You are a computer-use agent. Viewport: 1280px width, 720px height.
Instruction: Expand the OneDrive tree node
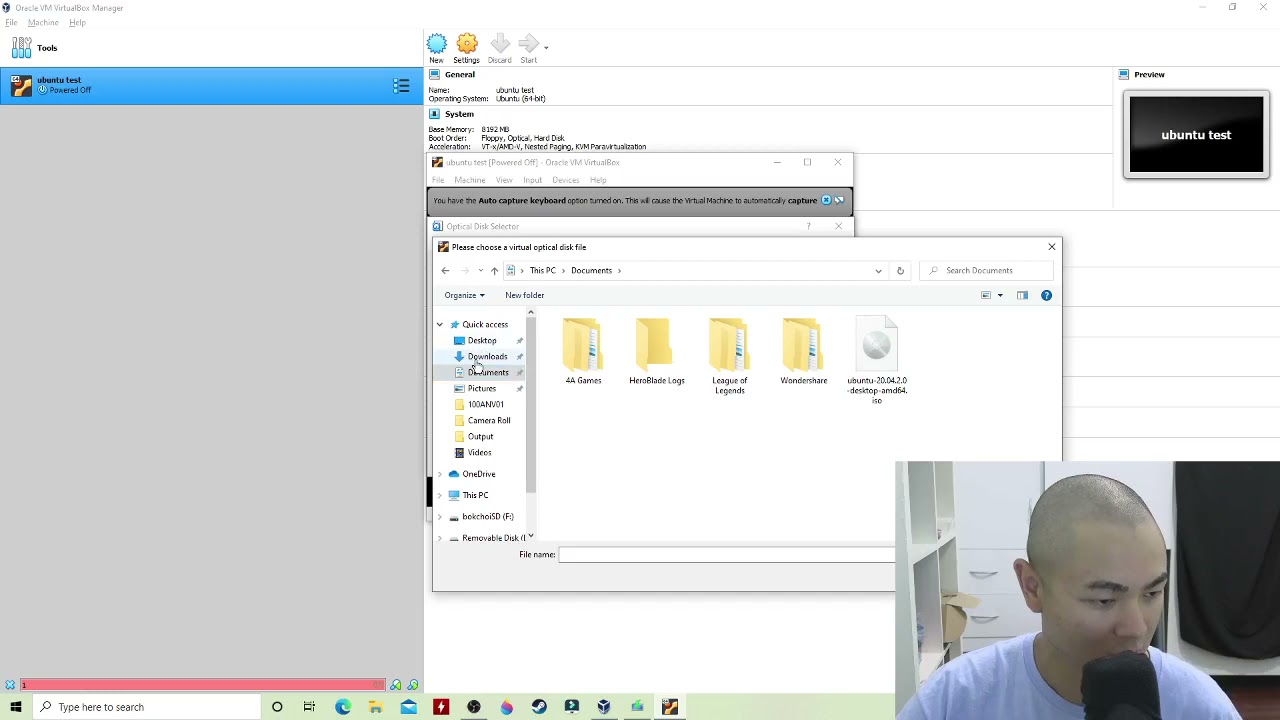440,474
